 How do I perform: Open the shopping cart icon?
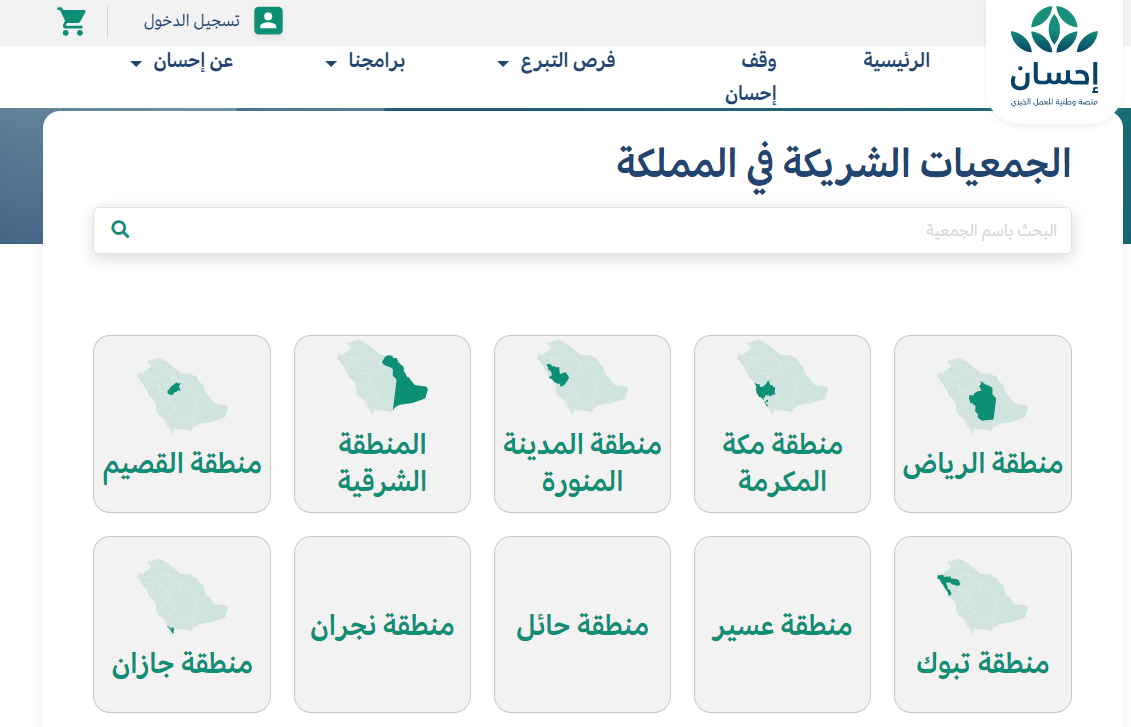pyautogui.click(x=71, y=21)
